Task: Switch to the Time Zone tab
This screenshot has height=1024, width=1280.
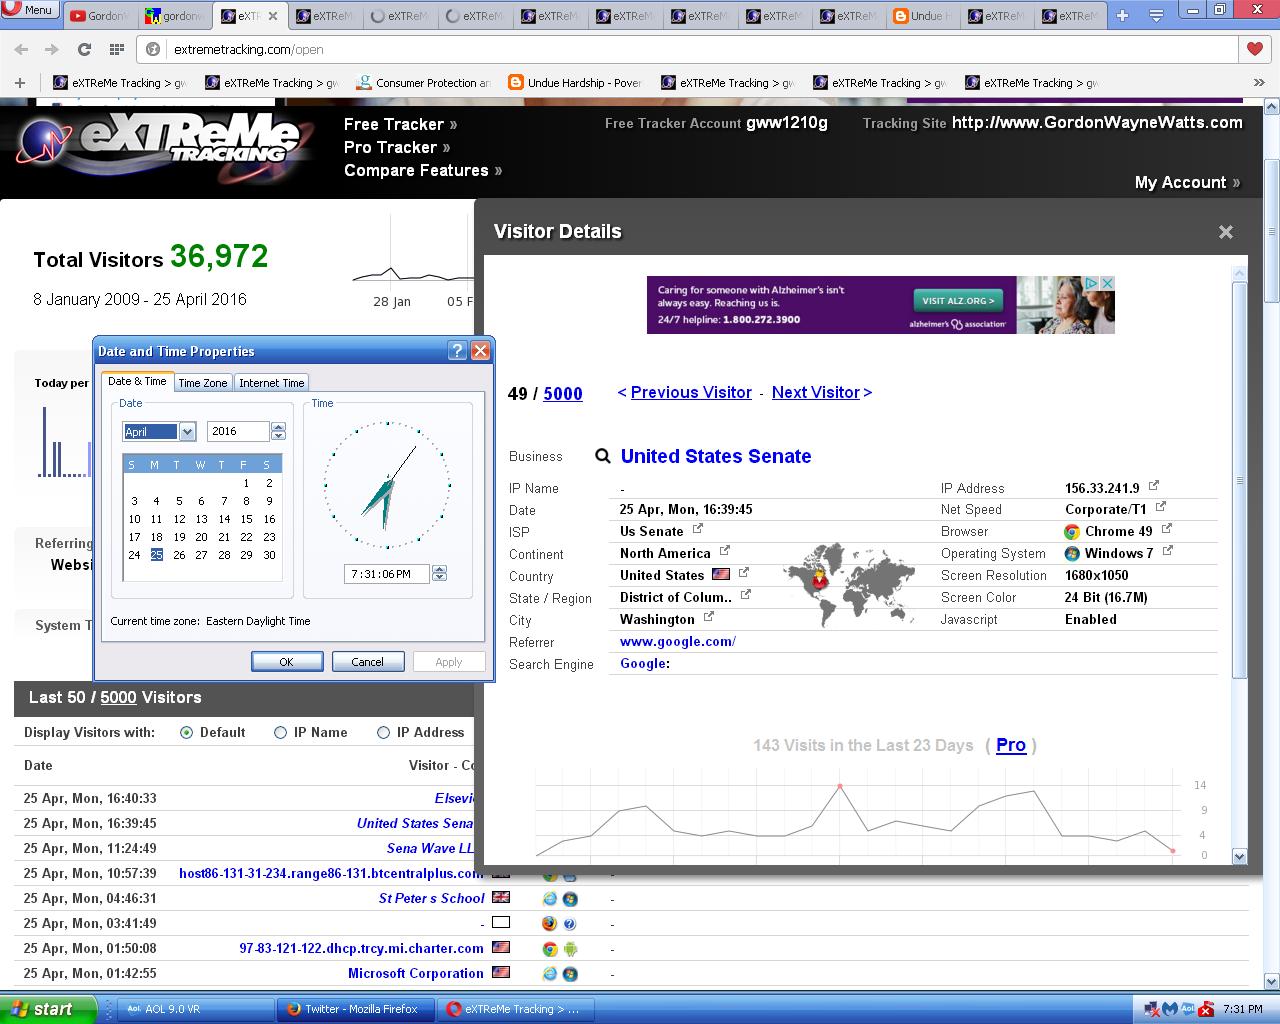Action: coord(202,383)
